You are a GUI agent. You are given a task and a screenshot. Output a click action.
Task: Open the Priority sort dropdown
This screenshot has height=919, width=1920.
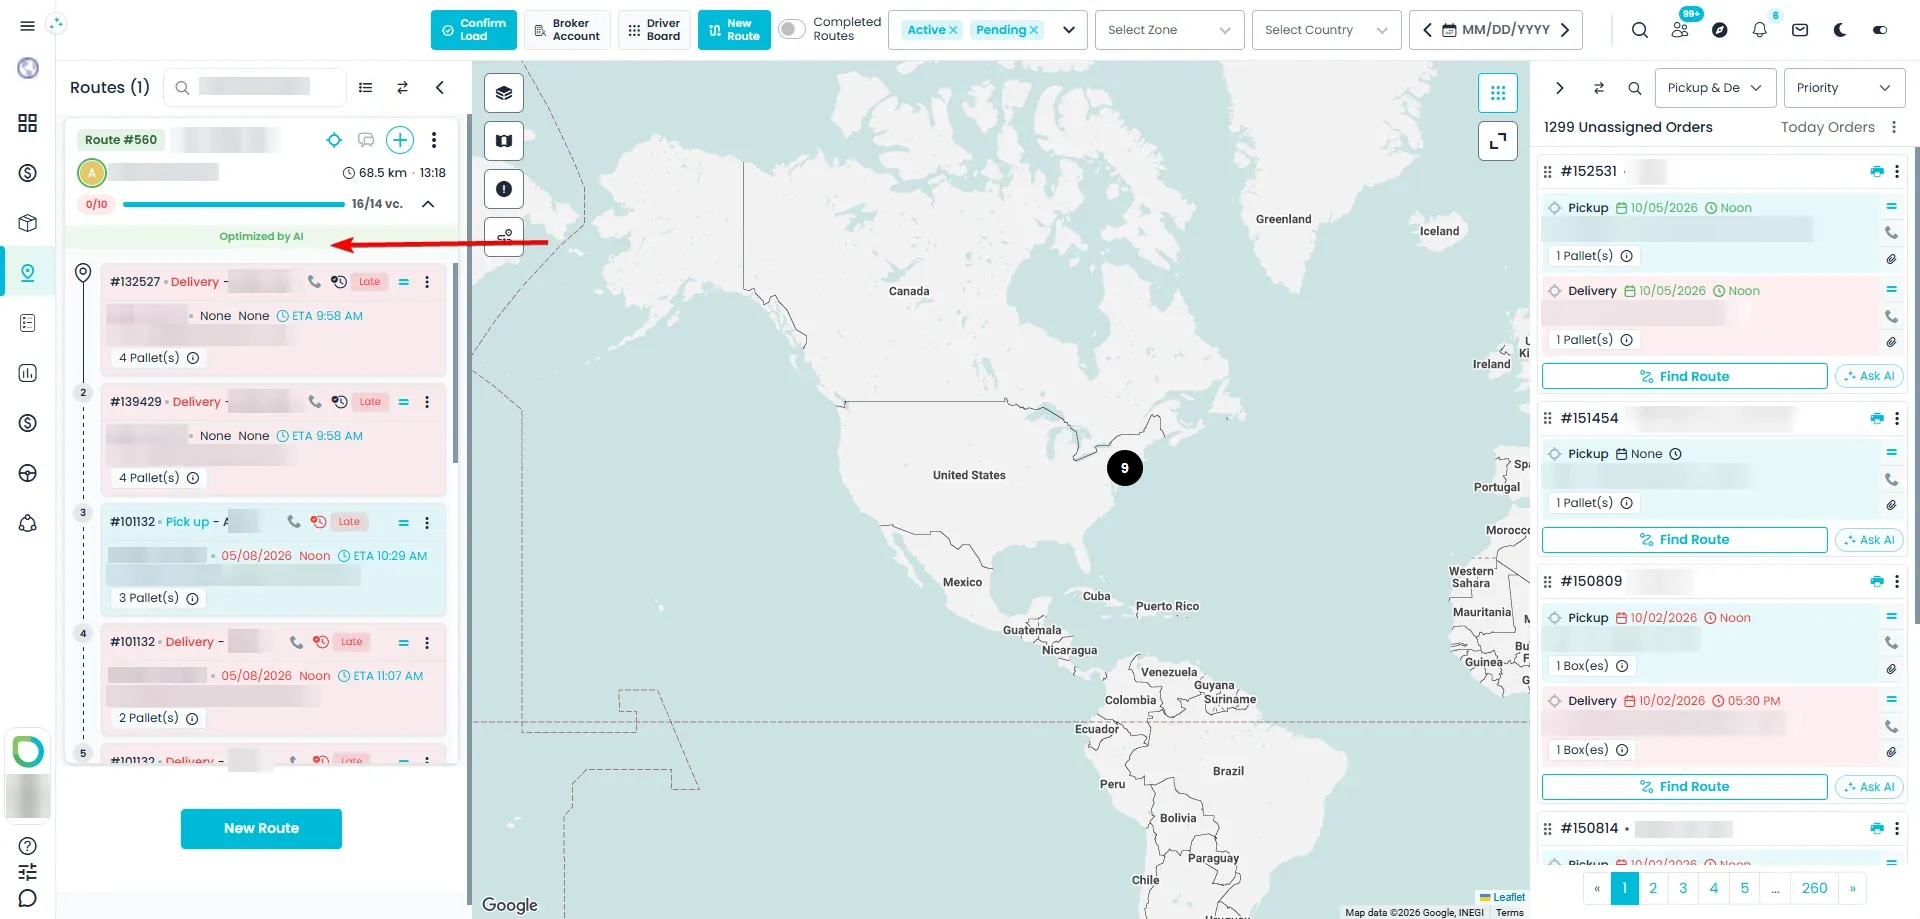tap(1844, 88)
